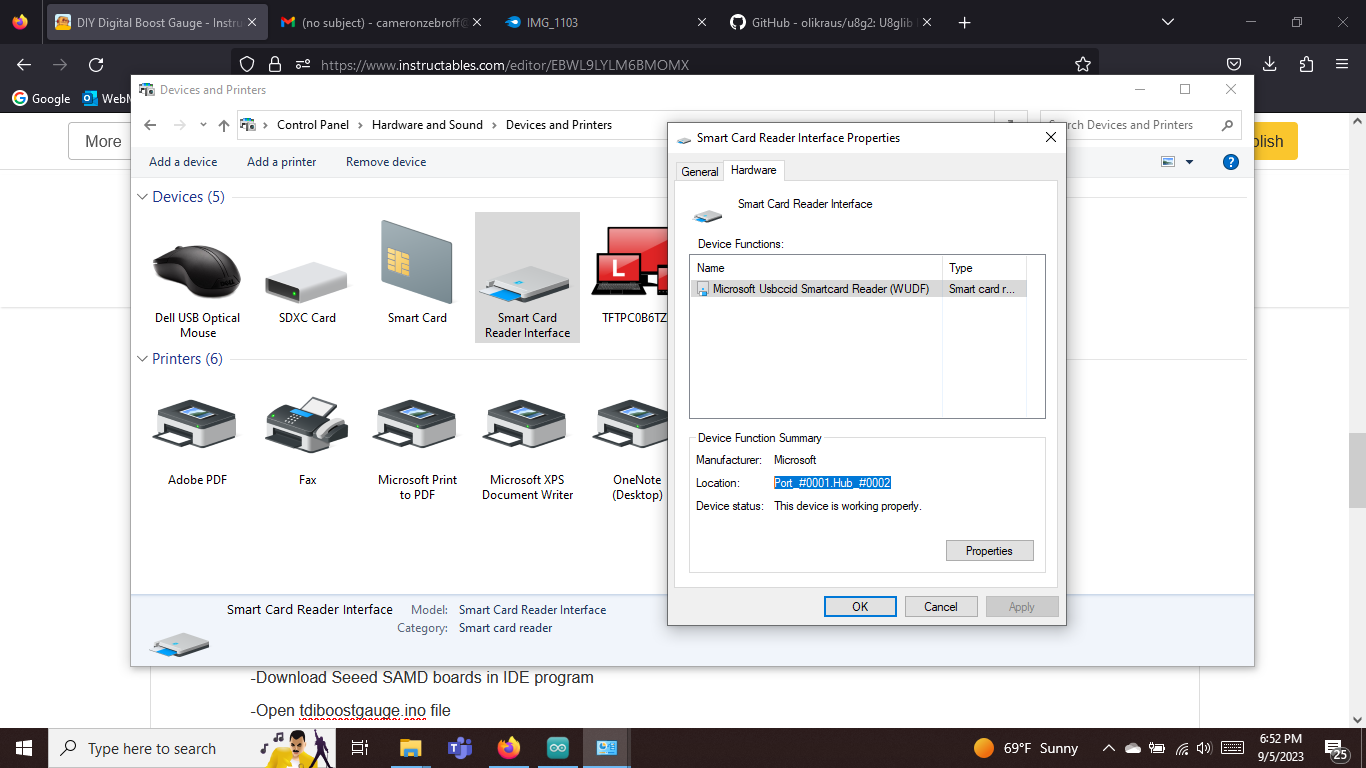Go up one level in Control Panel

coord(224,125)
